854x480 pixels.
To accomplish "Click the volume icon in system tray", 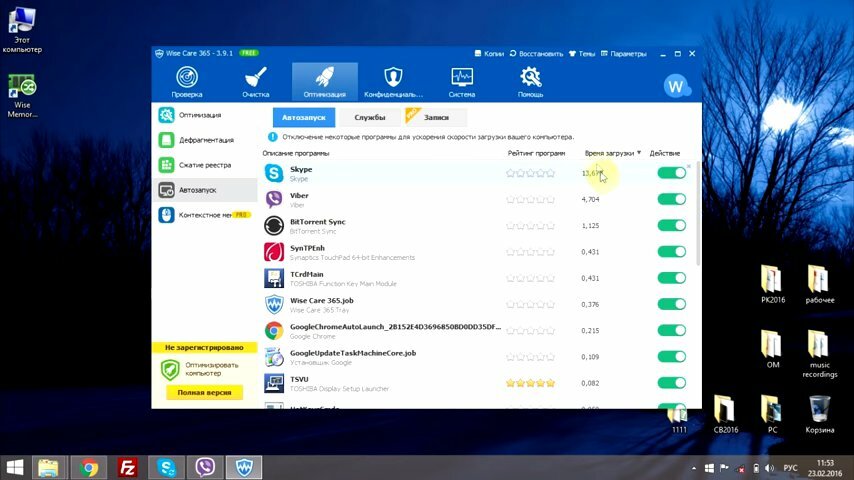I will 770,468.
